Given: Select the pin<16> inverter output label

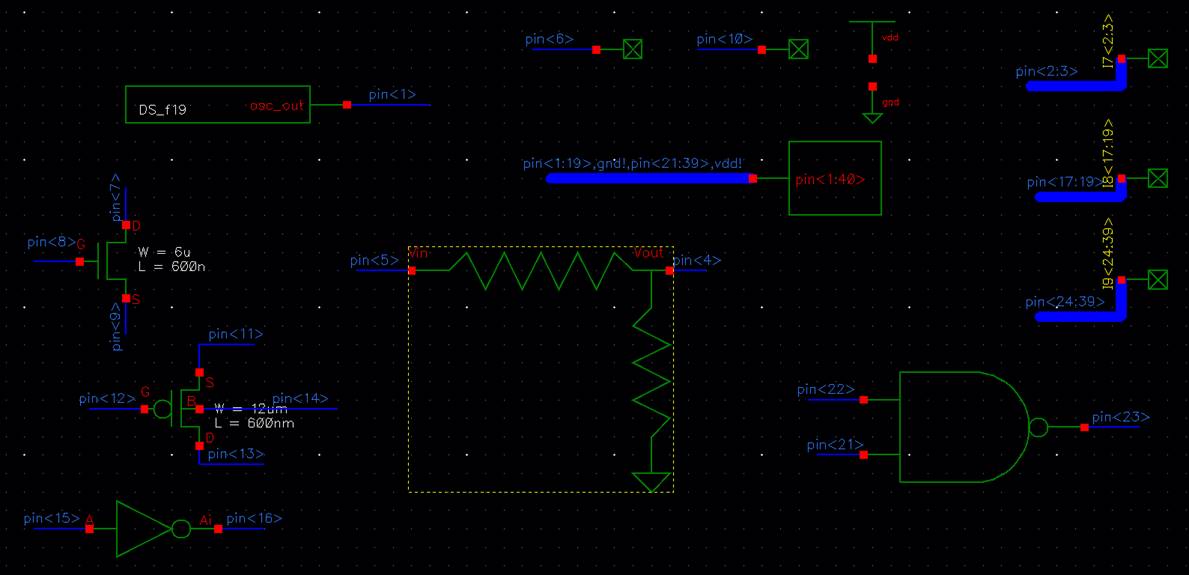Looking at the screenshot, I should pyautogui.click(x=255, y=519).
